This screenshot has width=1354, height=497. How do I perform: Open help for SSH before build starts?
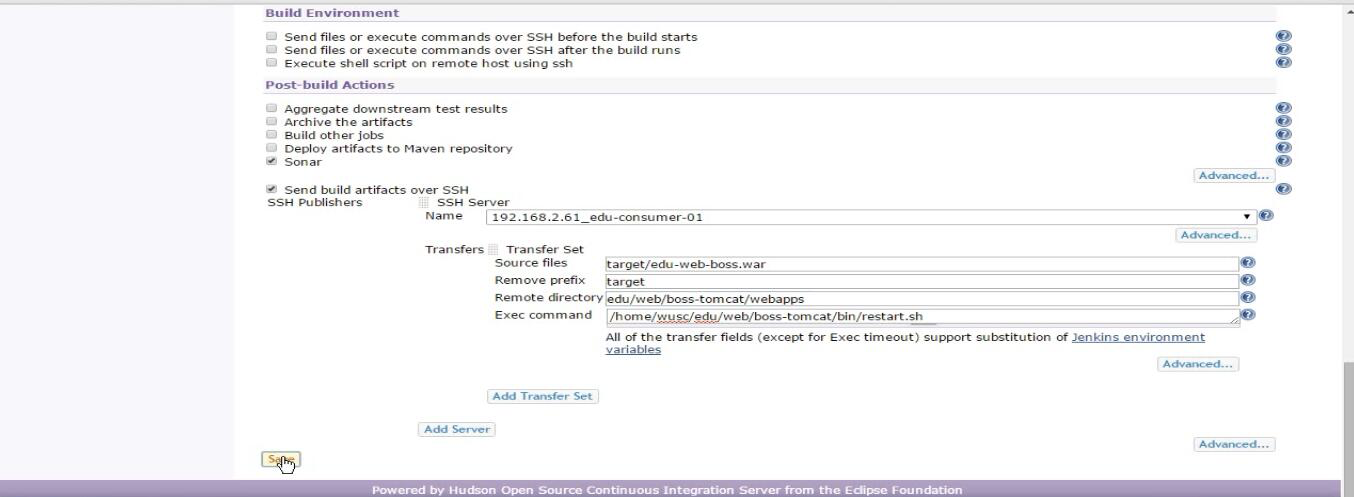tap(1284, 36)
